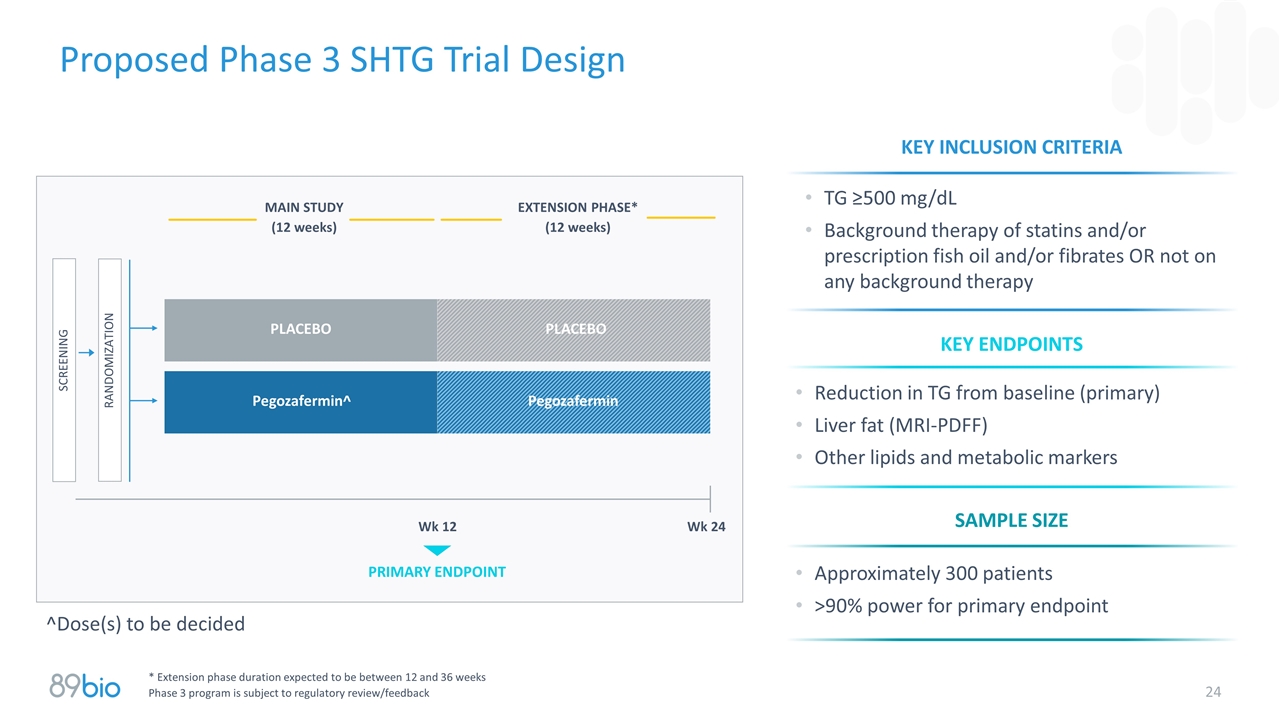Click the solid gray PLACEBO bar
Image resolution: width=1280 pixels, height=720 pixels.
(x=301, y=329)
